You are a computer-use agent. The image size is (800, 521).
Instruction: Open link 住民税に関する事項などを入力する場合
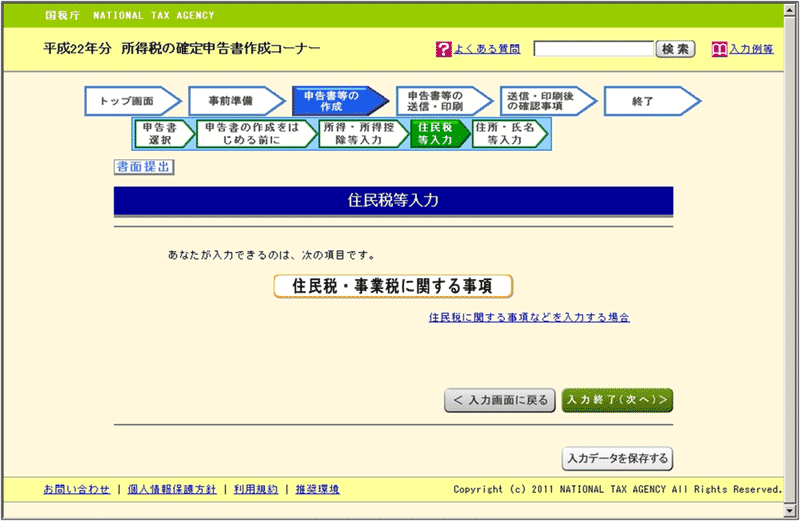pyautogui.click(x=529, y=317)
